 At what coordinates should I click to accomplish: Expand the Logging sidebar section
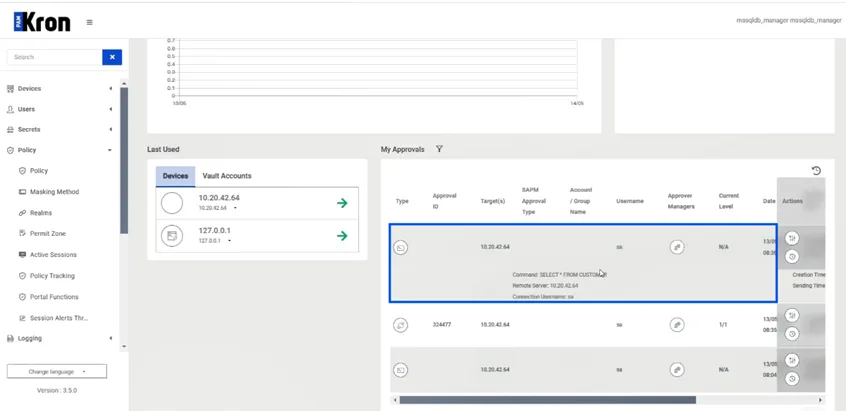[x=59, y=338]
